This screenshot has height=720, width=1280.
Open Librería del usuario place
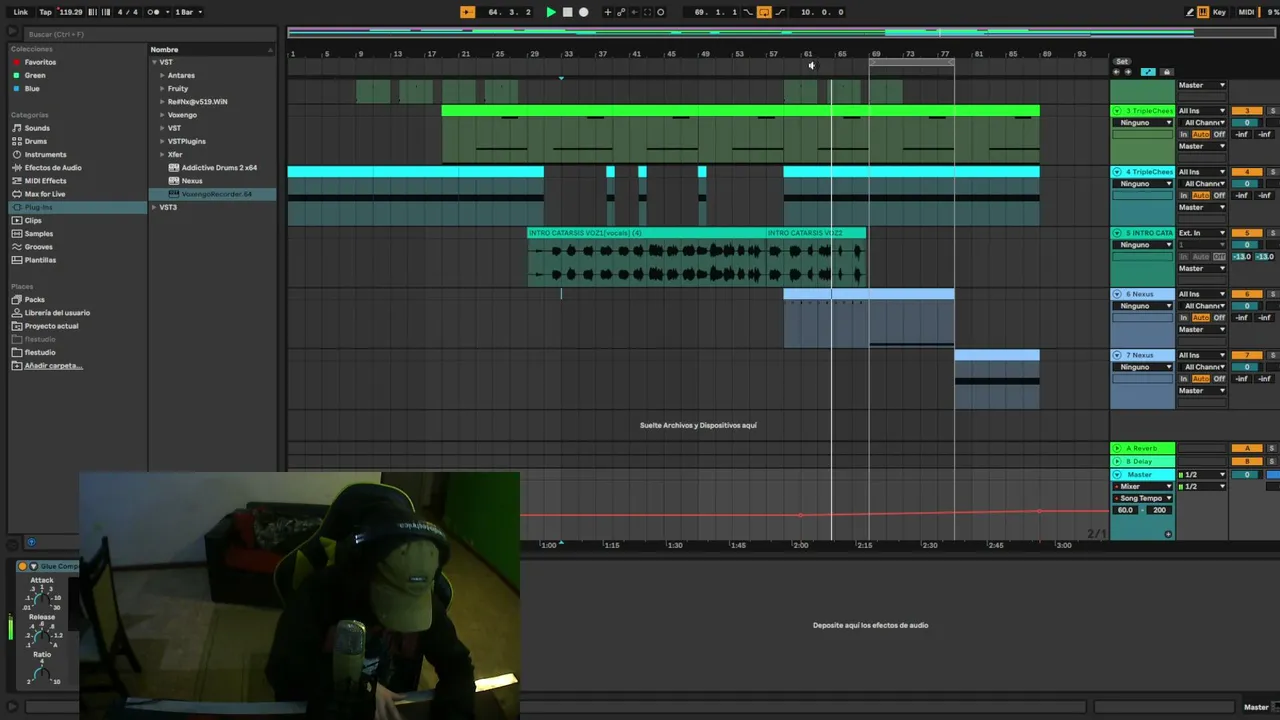pos(57,312)
